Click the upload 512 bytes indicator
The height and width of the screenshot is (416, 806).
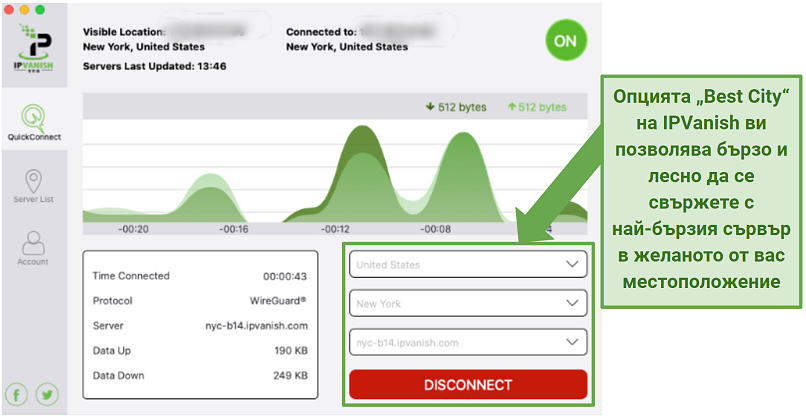[x=537, y=107]
